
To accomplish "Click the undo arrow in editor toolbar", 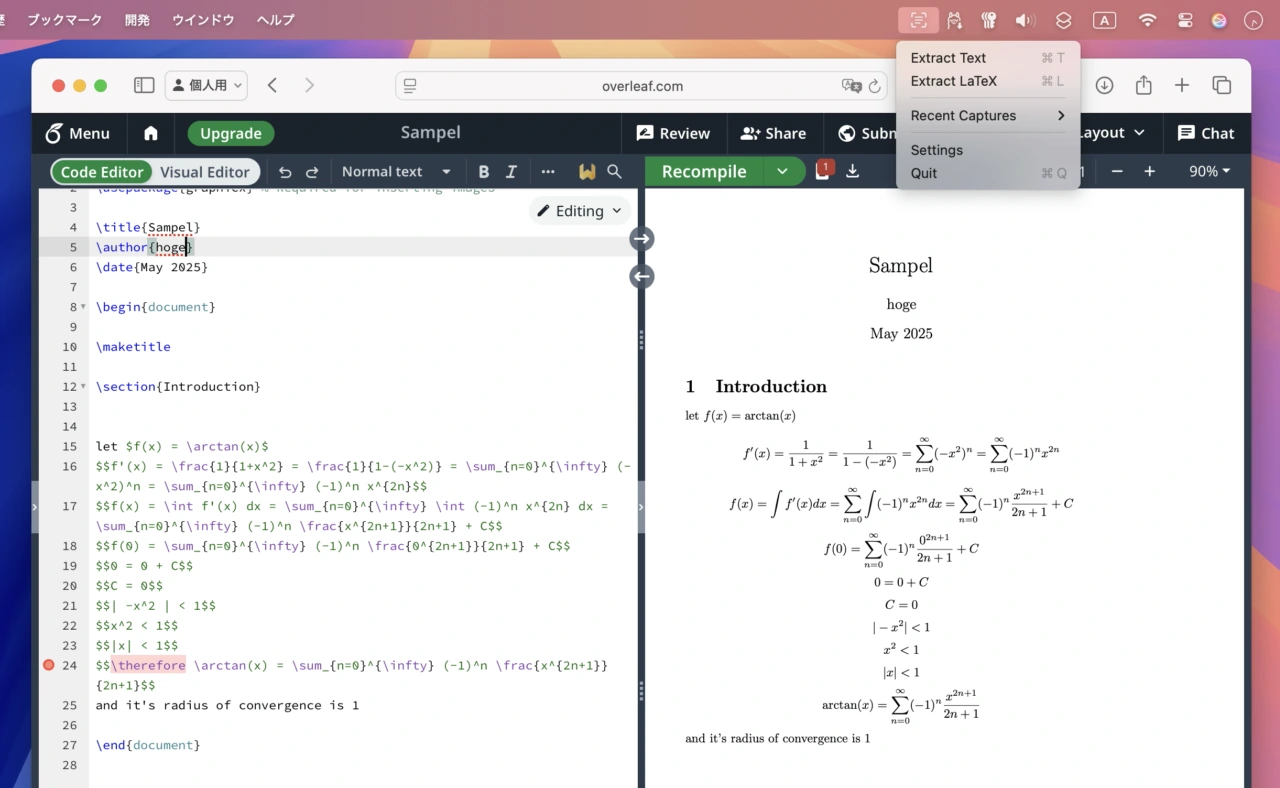I will [285, 172].
